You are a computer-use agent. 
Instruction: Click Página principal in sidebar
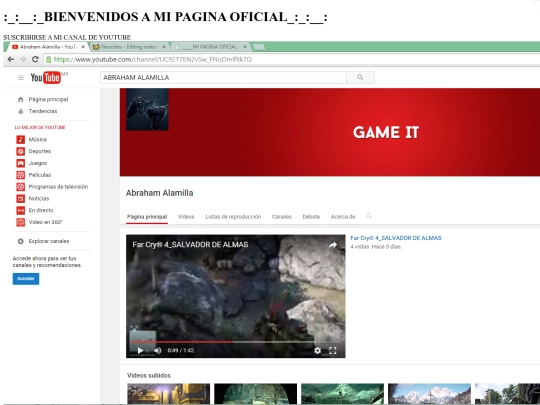(x=49, y=100)
